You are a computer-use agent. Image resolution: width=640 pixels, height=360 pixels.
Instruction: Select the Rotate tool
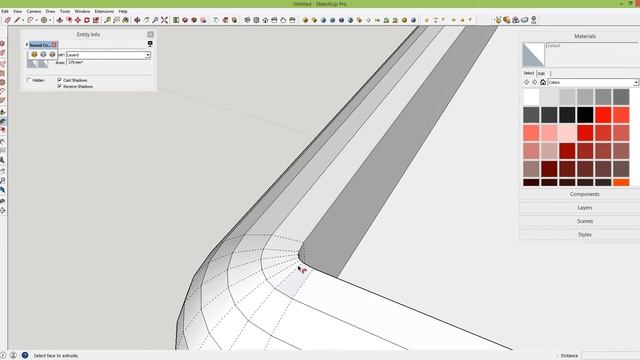pyautogui.click(x=87, y=20)
